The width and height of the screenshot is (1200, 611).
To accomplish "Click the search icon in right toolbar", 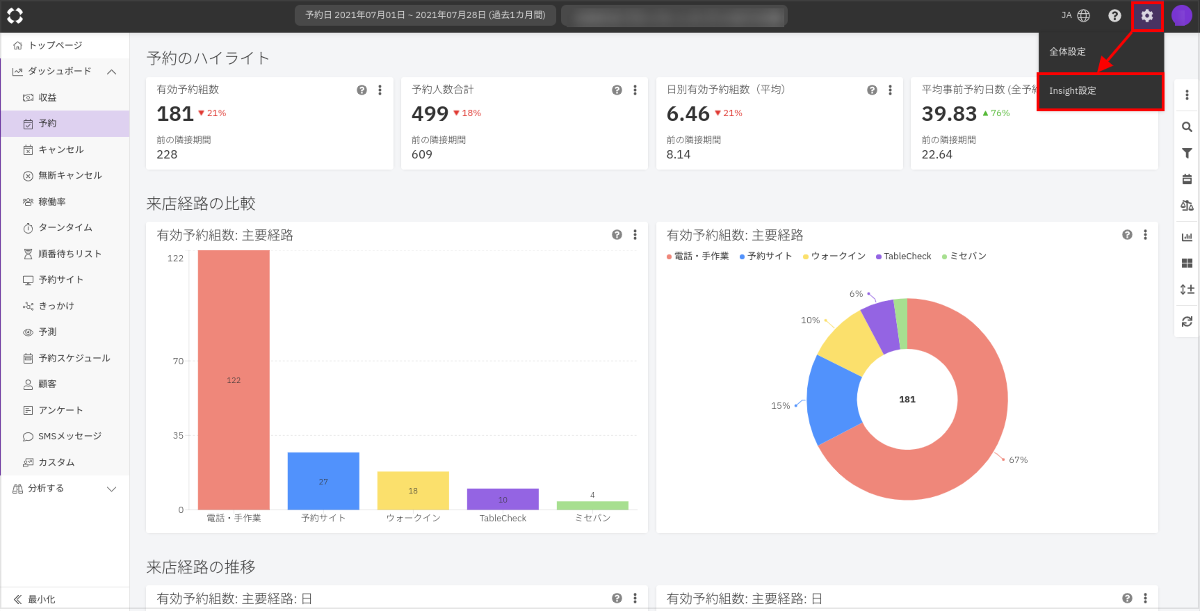I will (1187, 127).
